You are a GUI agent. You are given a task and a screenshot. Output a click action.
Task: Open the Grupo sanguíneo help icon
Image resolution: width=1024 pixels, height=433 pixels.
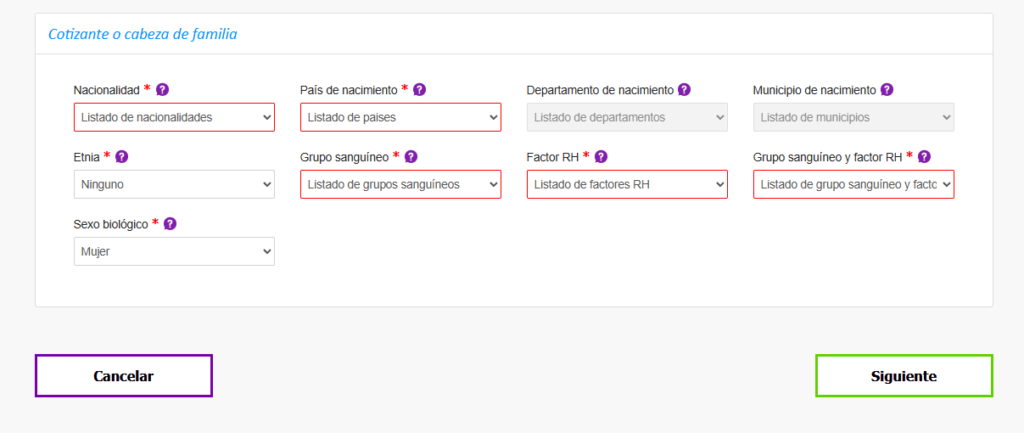411,157
